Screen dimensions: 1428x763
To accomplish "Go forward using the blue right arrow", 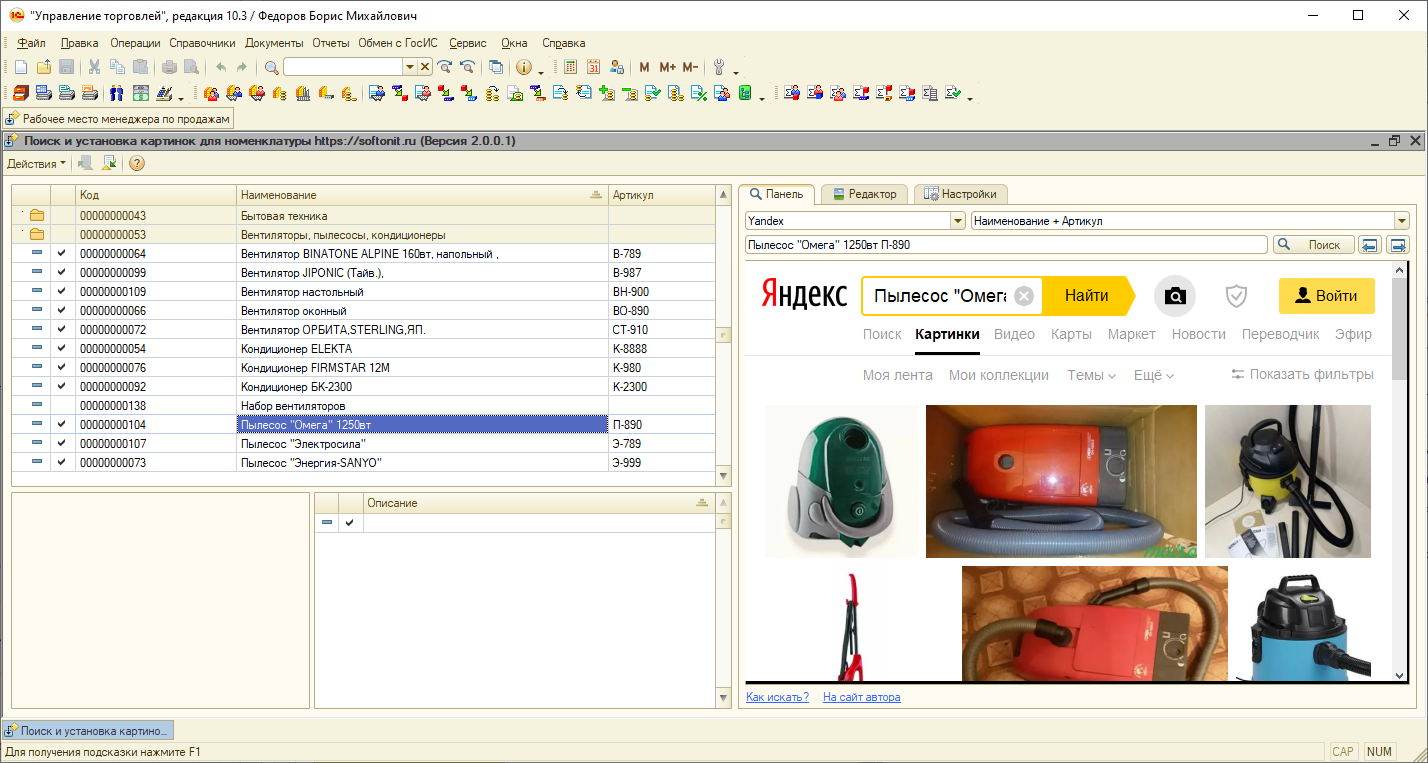I will click(1398, 245).
